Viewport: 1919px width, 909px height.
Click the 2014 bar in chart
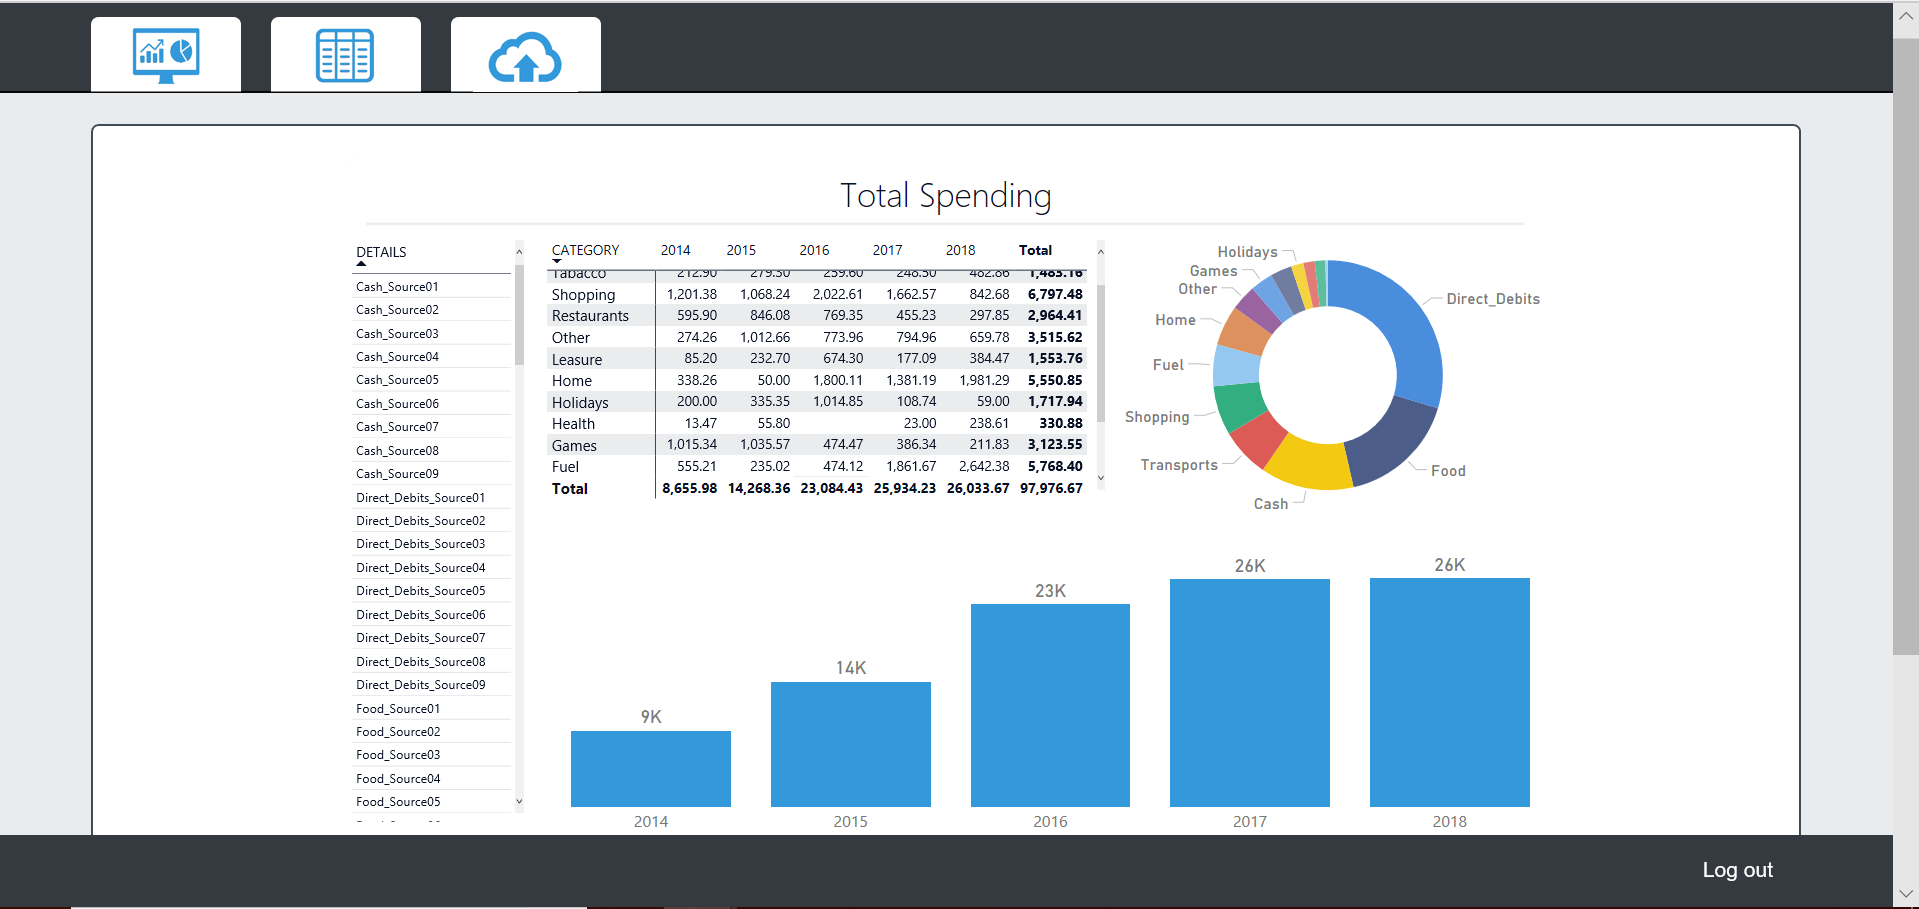tap(650, 768)
